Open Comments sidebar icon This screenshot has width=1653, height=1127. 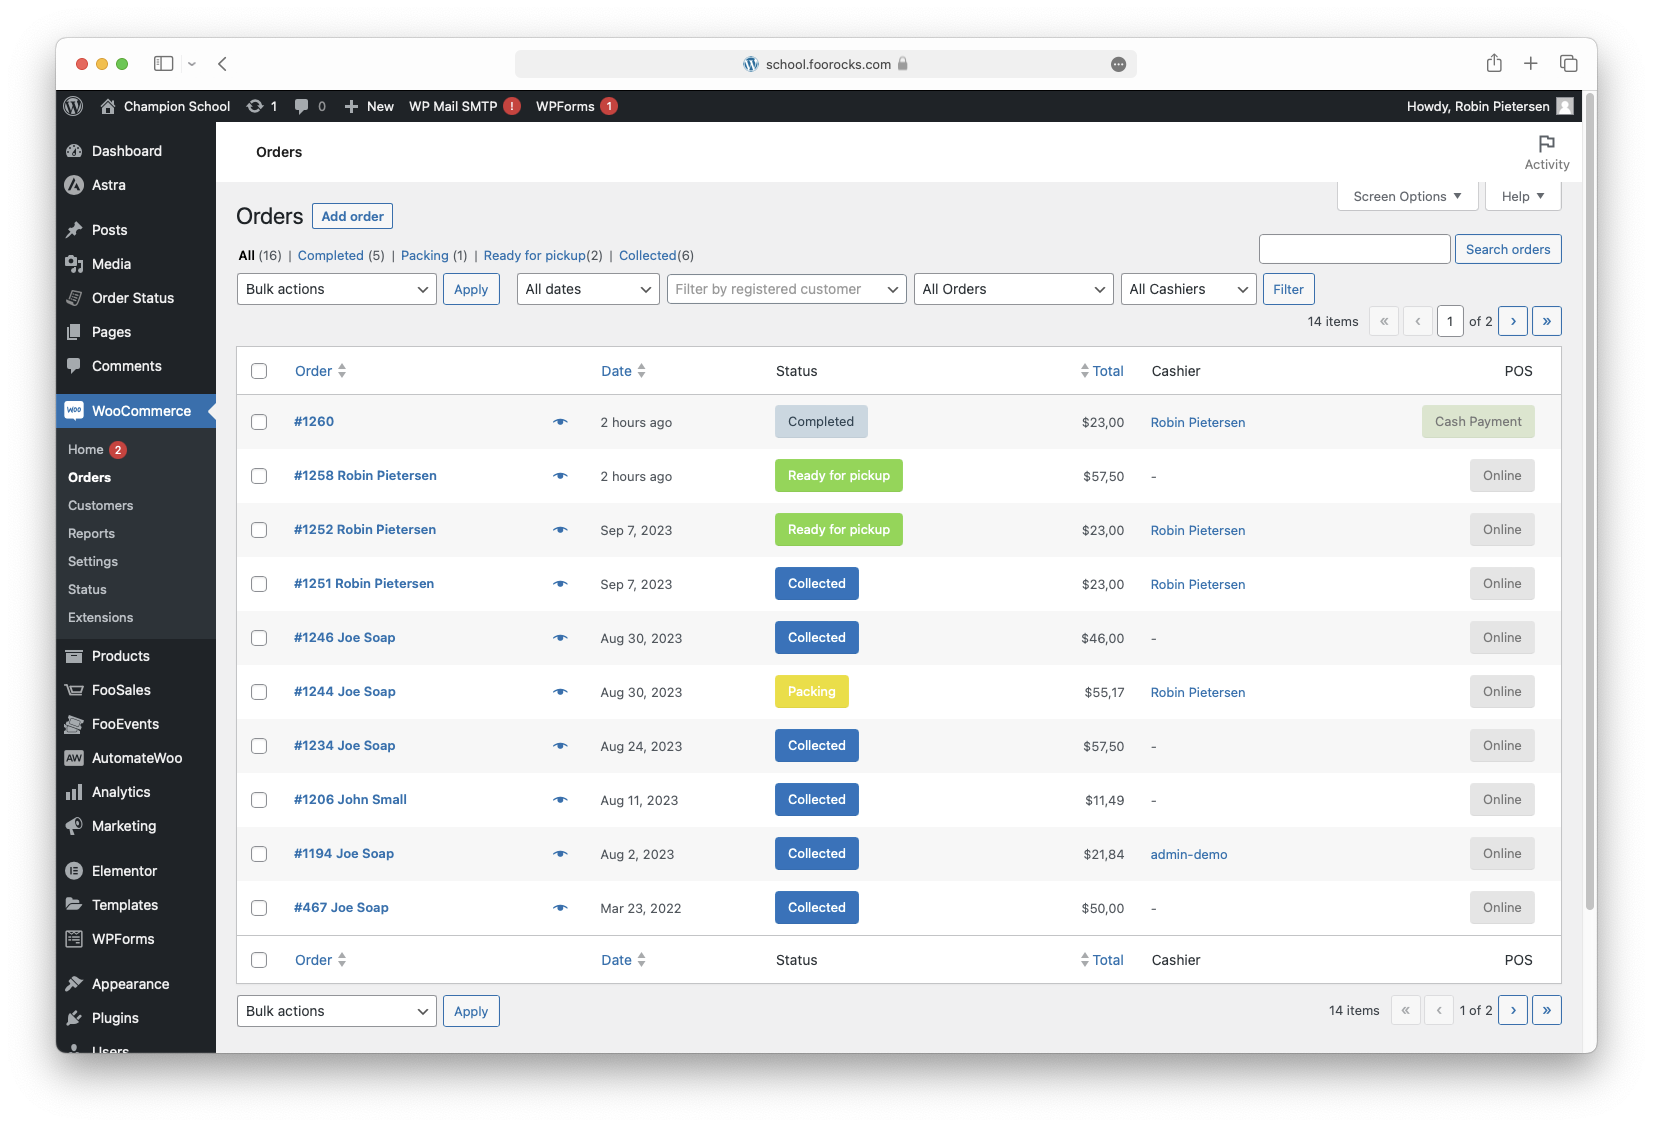click(74, 366)
